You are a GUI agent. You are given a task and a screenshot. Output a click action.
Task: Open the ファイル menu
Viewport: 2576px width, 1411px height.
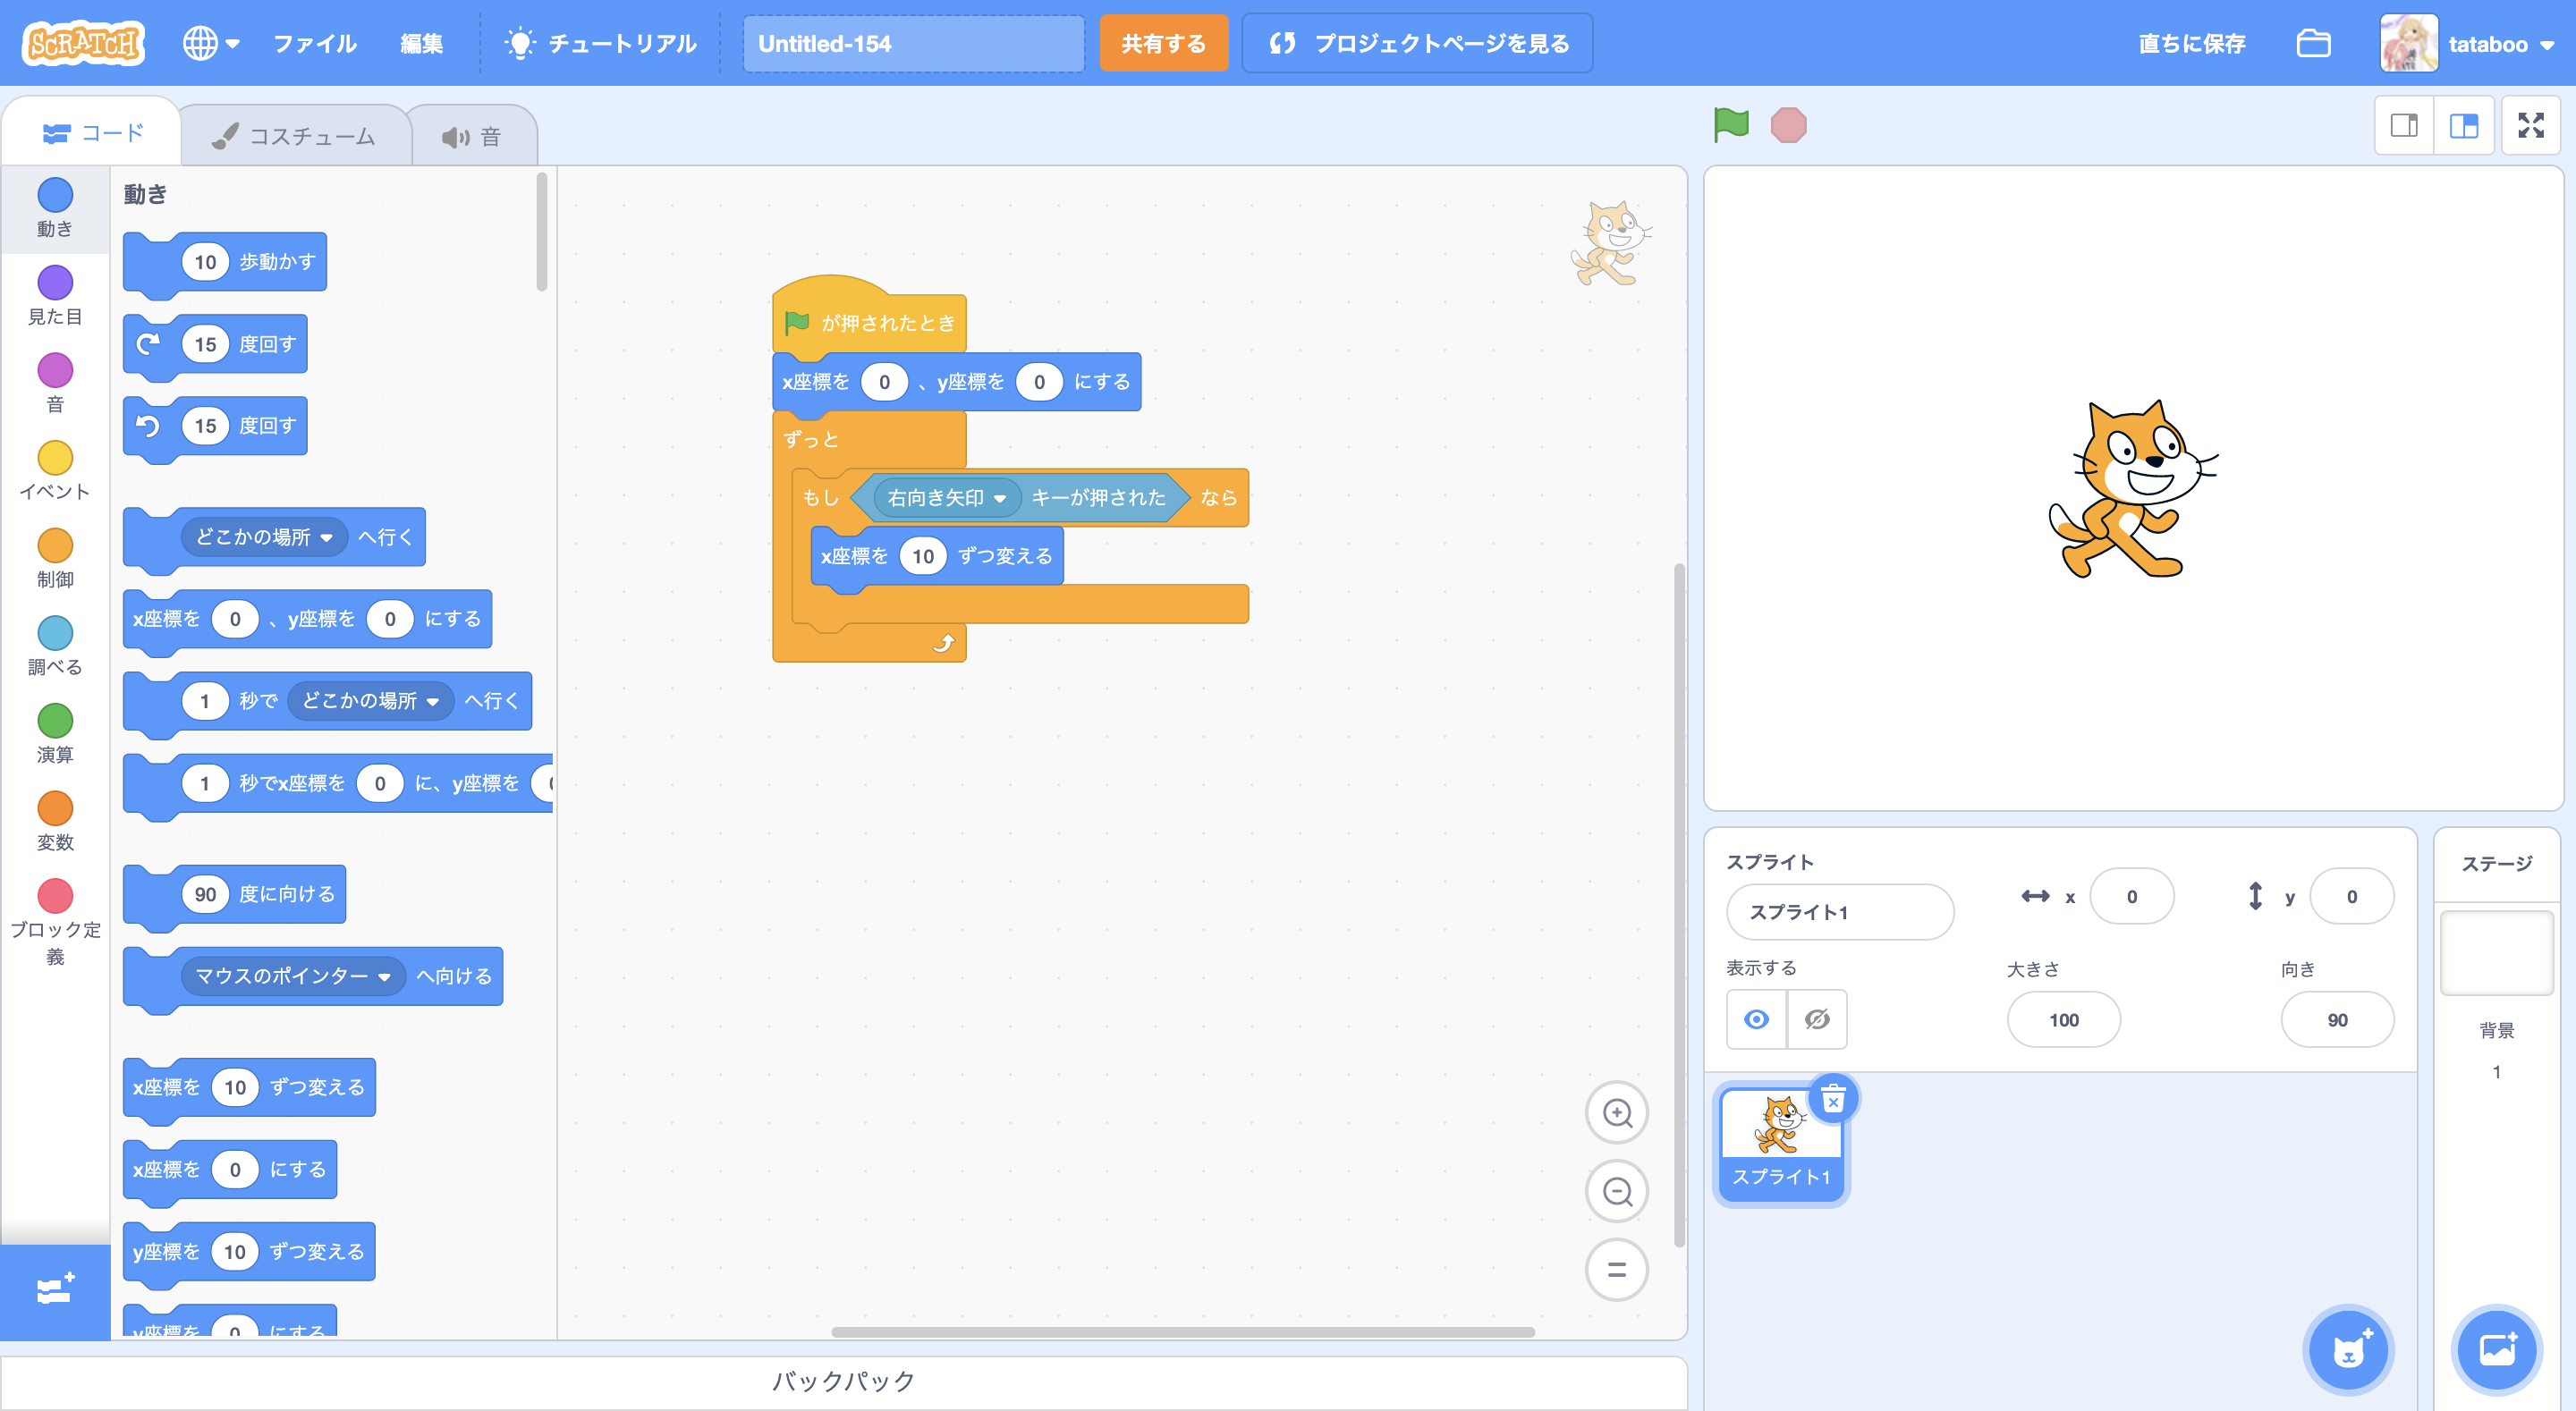pyautogui.click(x=314, y=43)
